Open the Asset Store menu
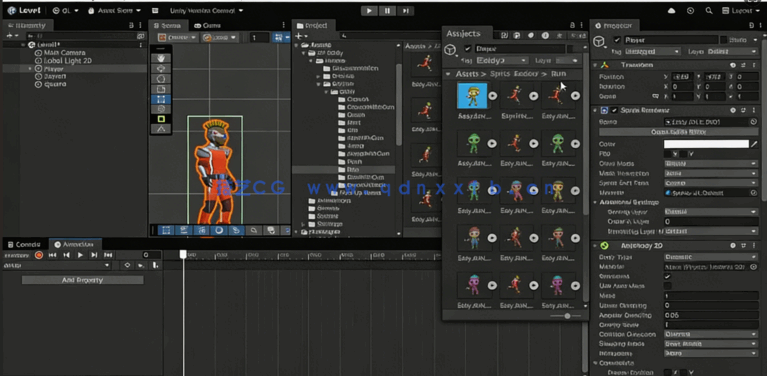767x376 pixels. pyautogui.click(x=114, y=10)
